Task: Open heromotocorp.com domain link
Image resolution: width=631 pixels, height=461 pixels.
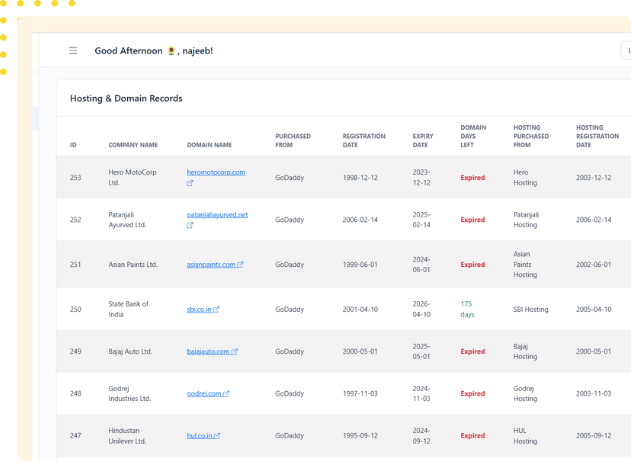Action: coord(216,172)
